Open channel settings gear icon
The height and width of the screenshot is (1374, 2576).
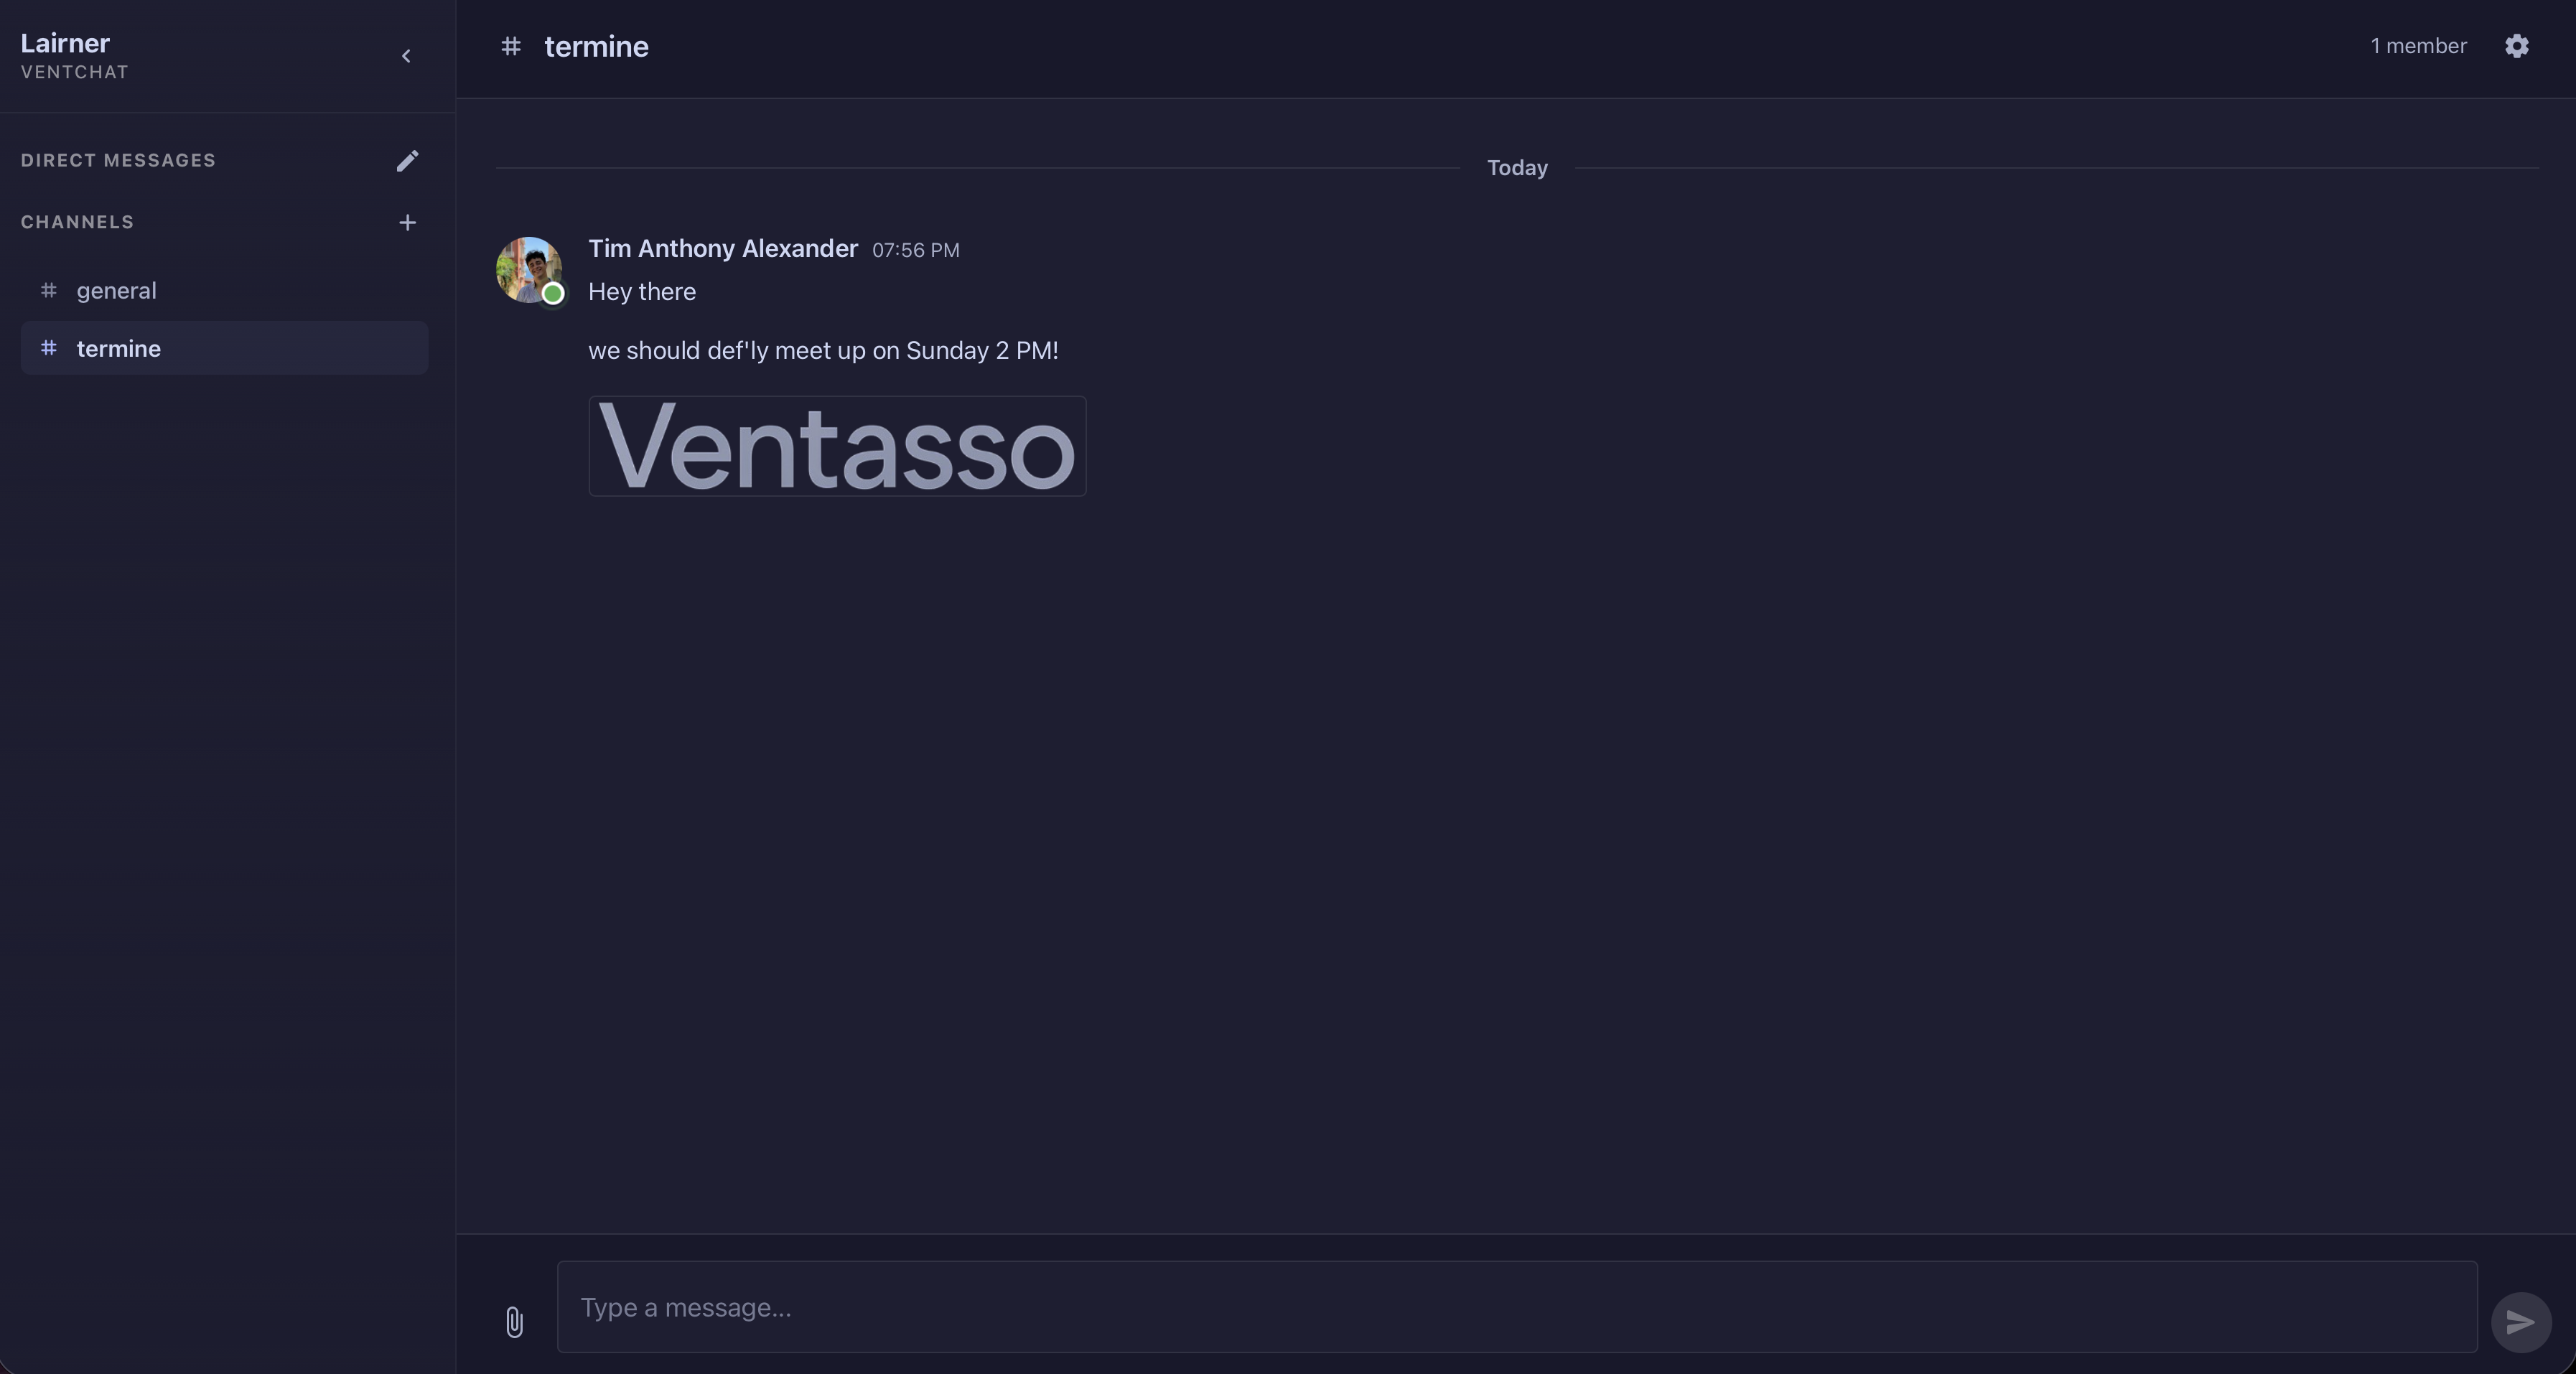coord(2516,46)
